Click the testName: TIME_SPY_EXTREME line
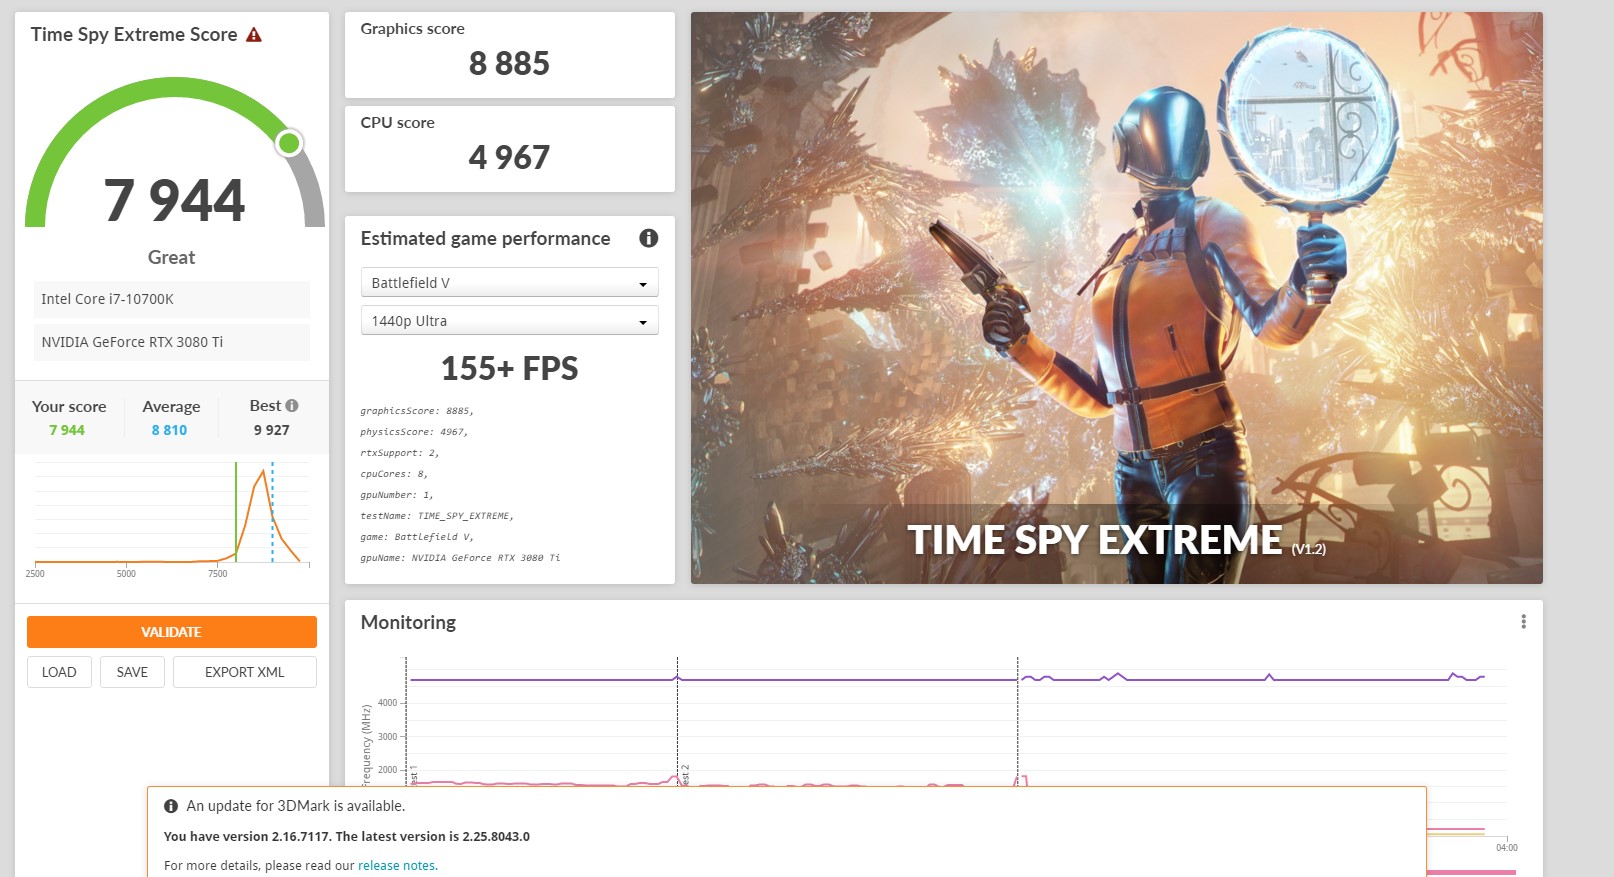1614x877 pixels. coord(437,516)
